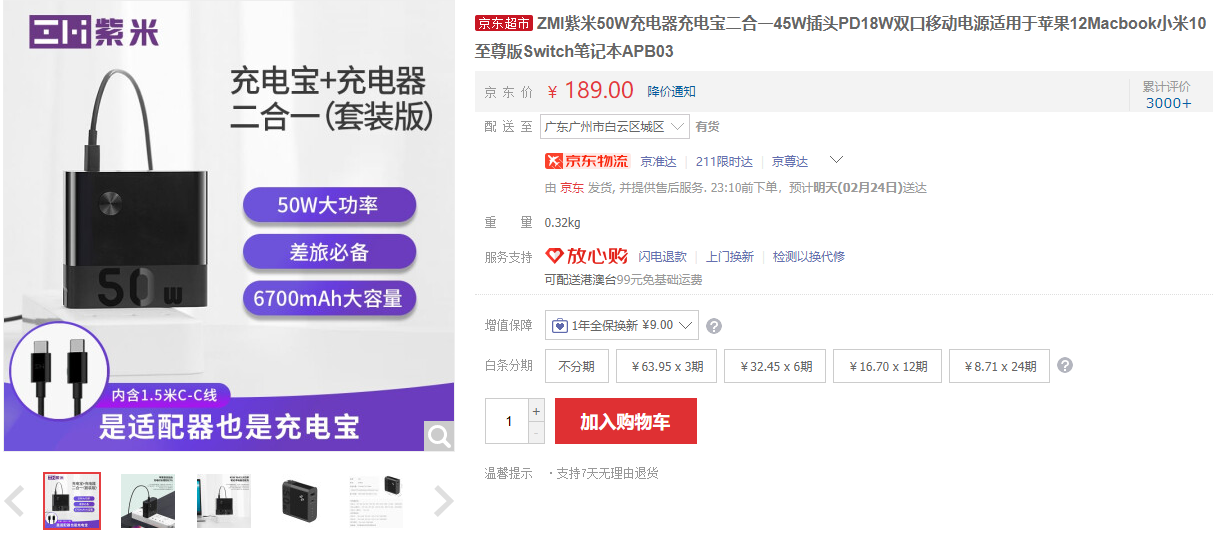Open the 1年全保换新 warranty dropdown
This screenshot has width=1215, height=546.
[x=621, y=325]
